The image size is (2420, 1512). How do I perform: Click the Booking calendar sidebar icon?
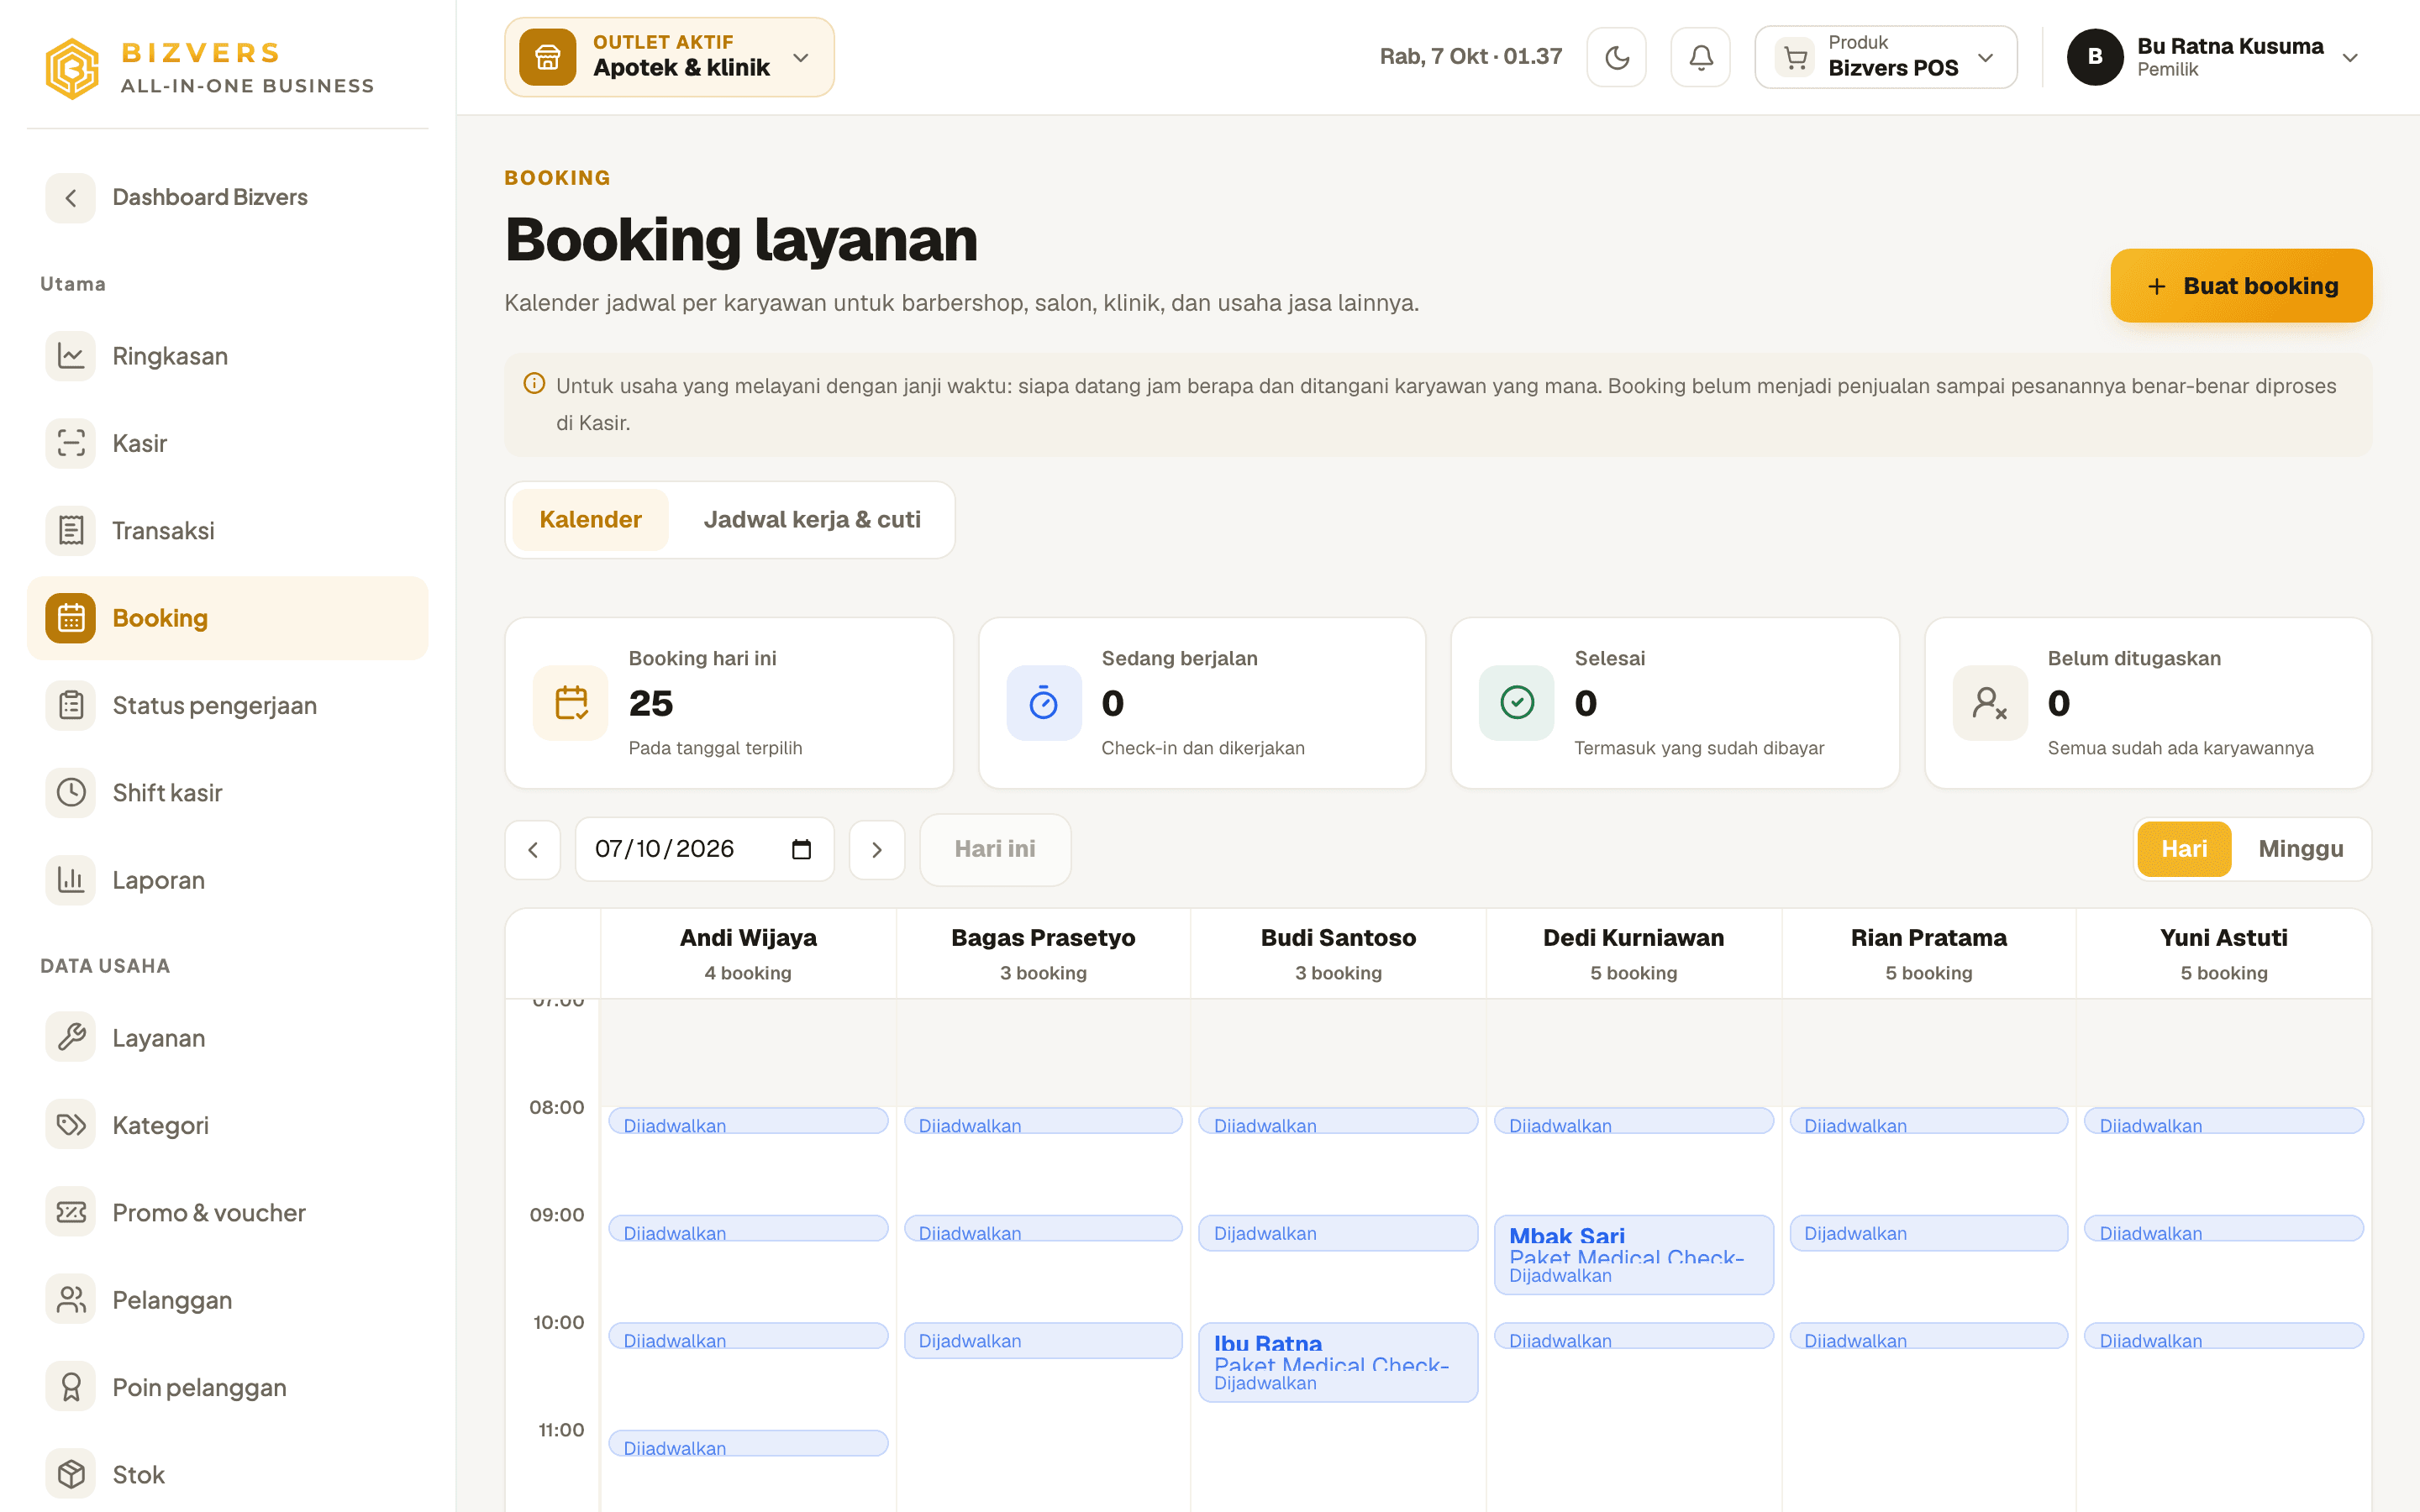[x=71, y=618]
